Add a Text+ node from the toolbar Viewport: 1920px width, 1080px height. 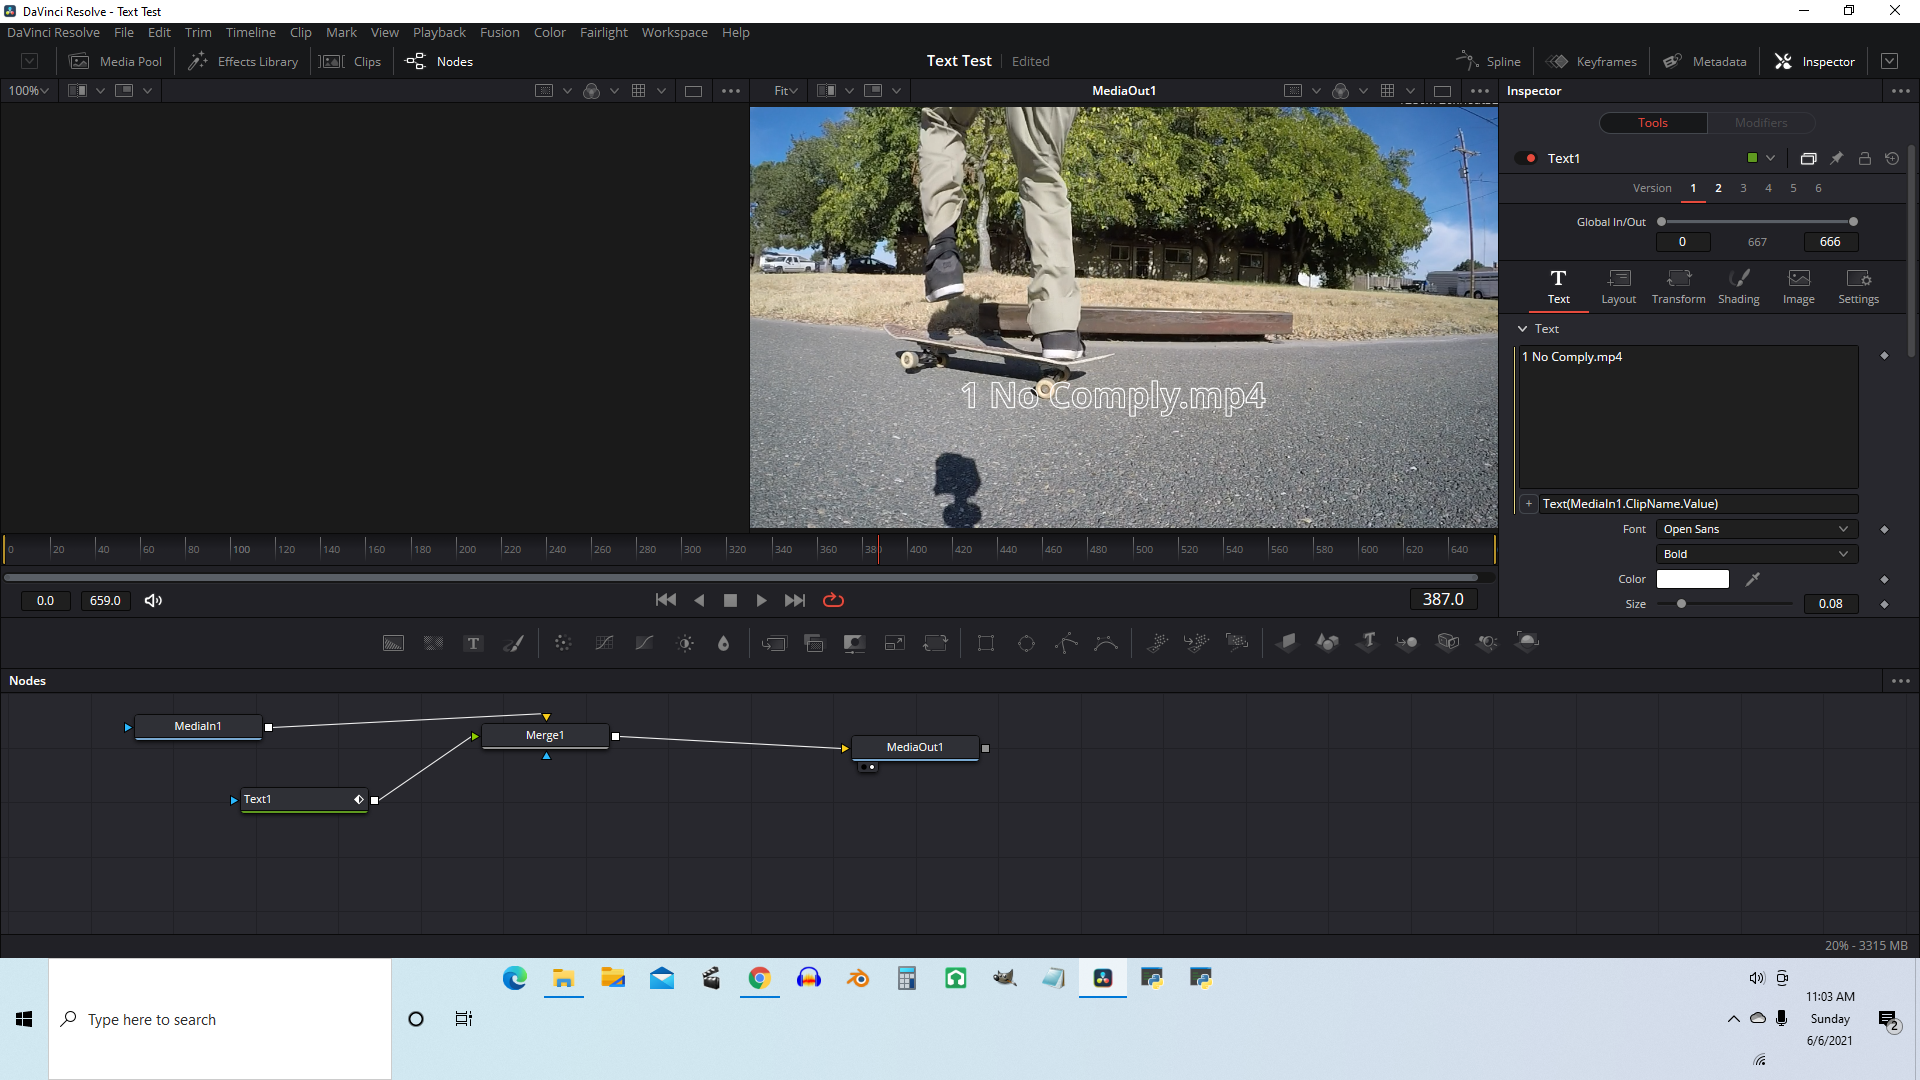click(x=474, y=643)
